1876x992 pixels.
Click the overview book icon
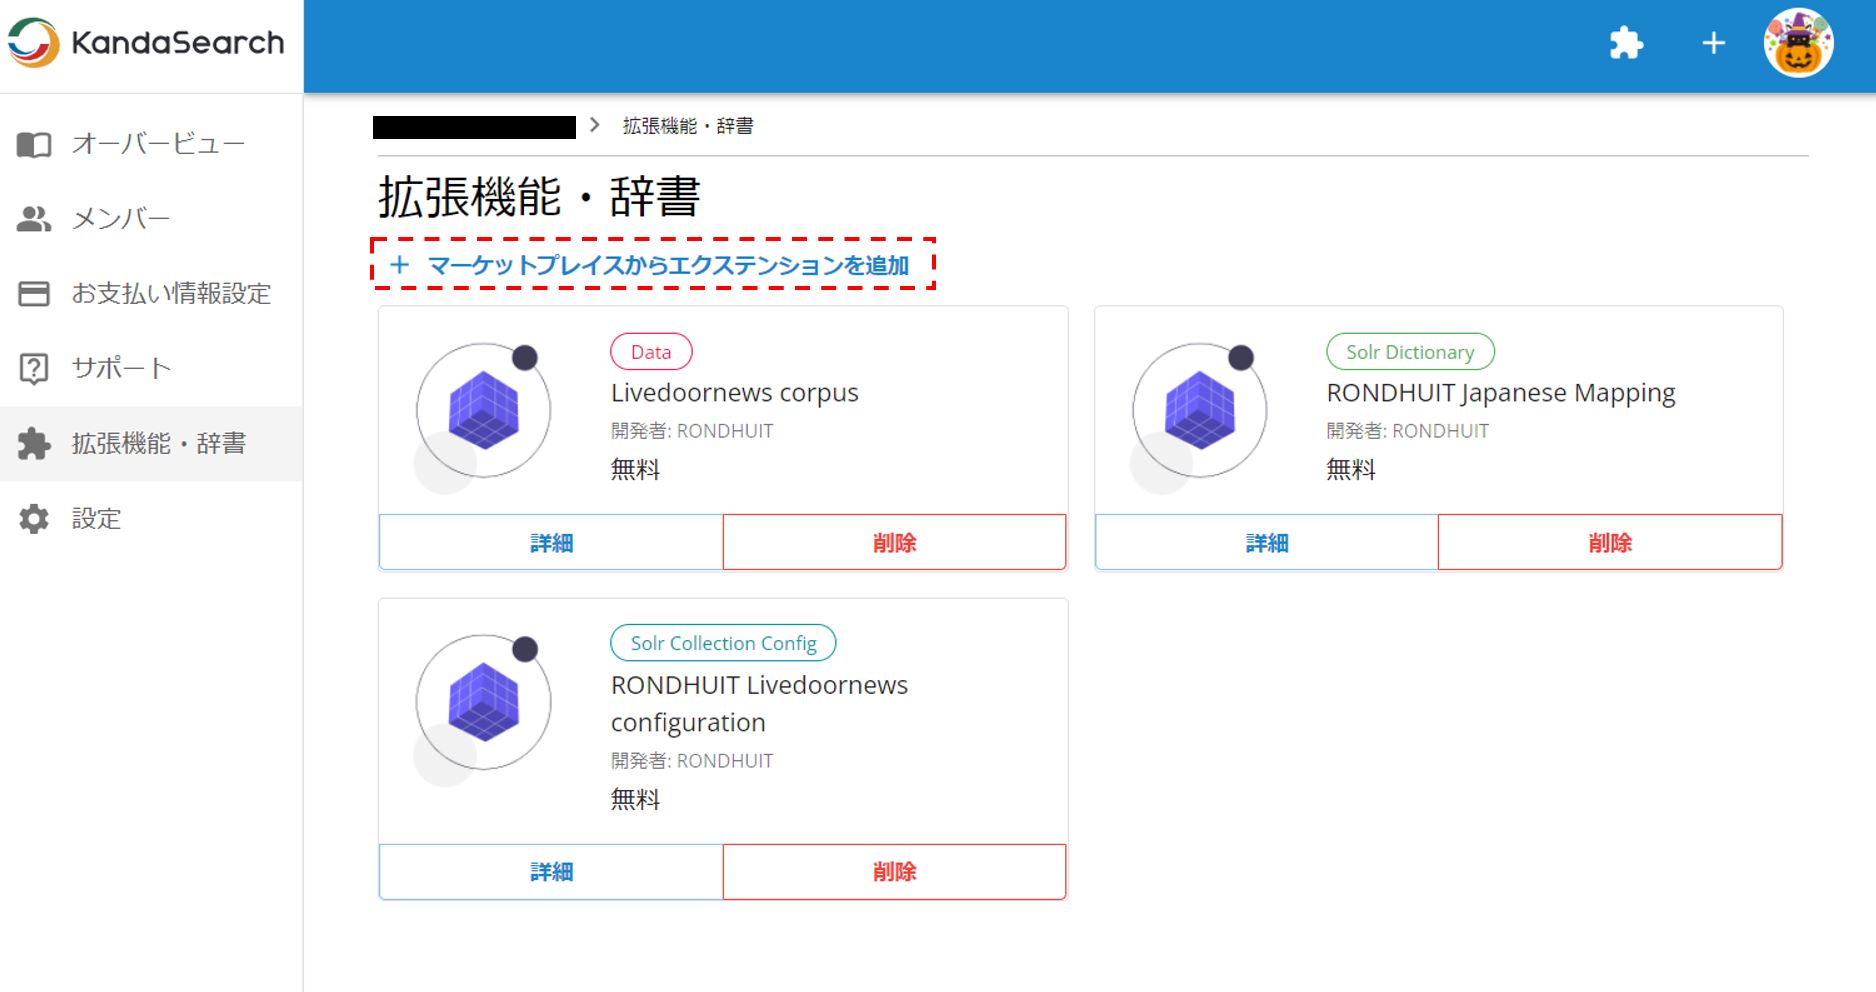(x=34, y=145)
